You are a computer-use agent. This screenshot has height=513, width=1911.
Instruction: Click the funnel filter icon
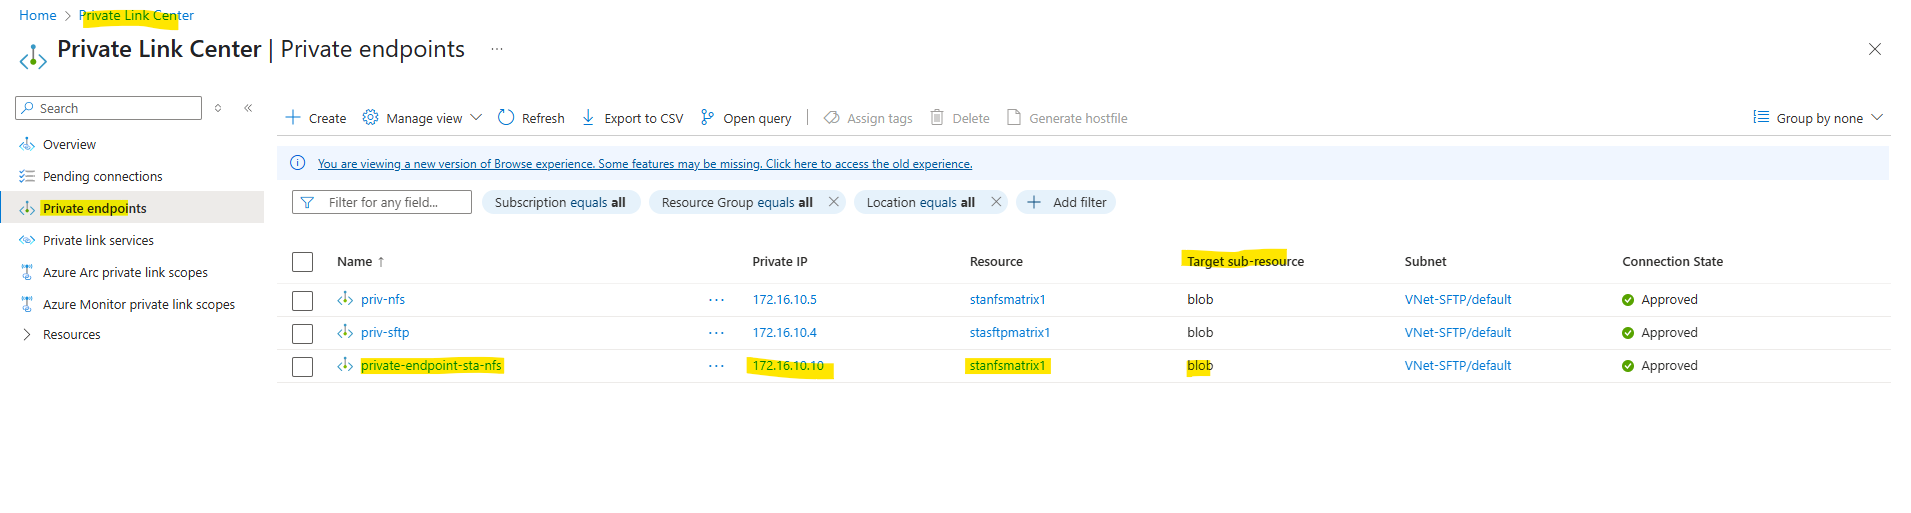point(307,202)
